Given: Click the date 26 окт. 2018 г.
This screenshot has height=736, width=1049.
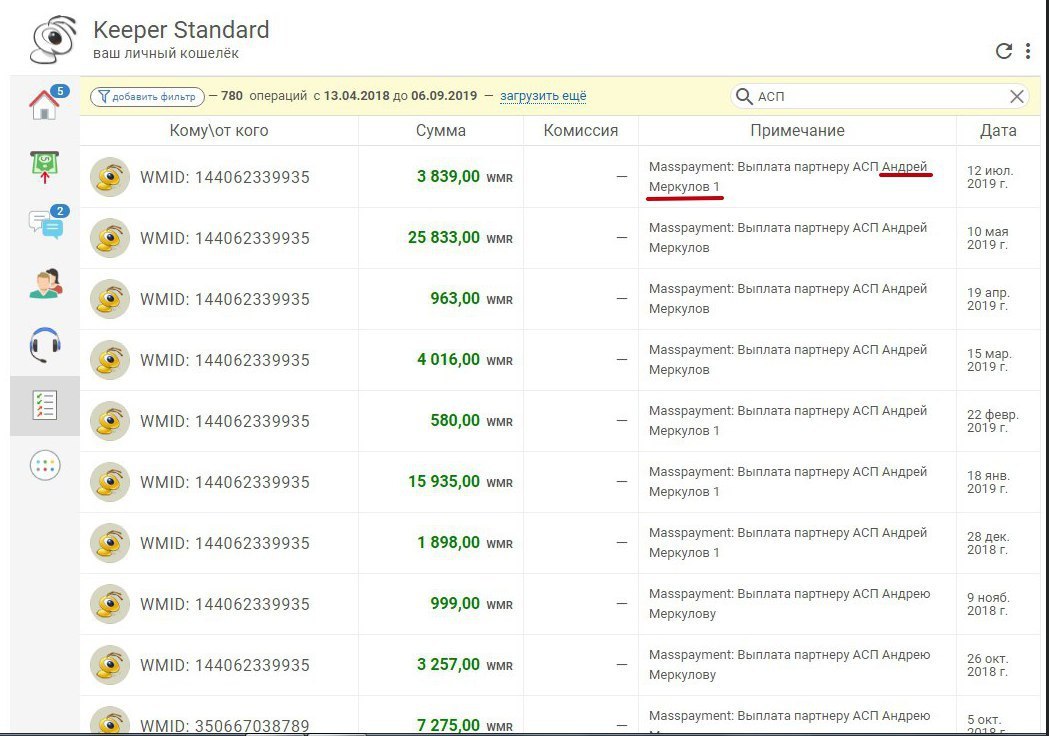Looking at the screenshot, I should pyautogui.click(x=987, y=664).
